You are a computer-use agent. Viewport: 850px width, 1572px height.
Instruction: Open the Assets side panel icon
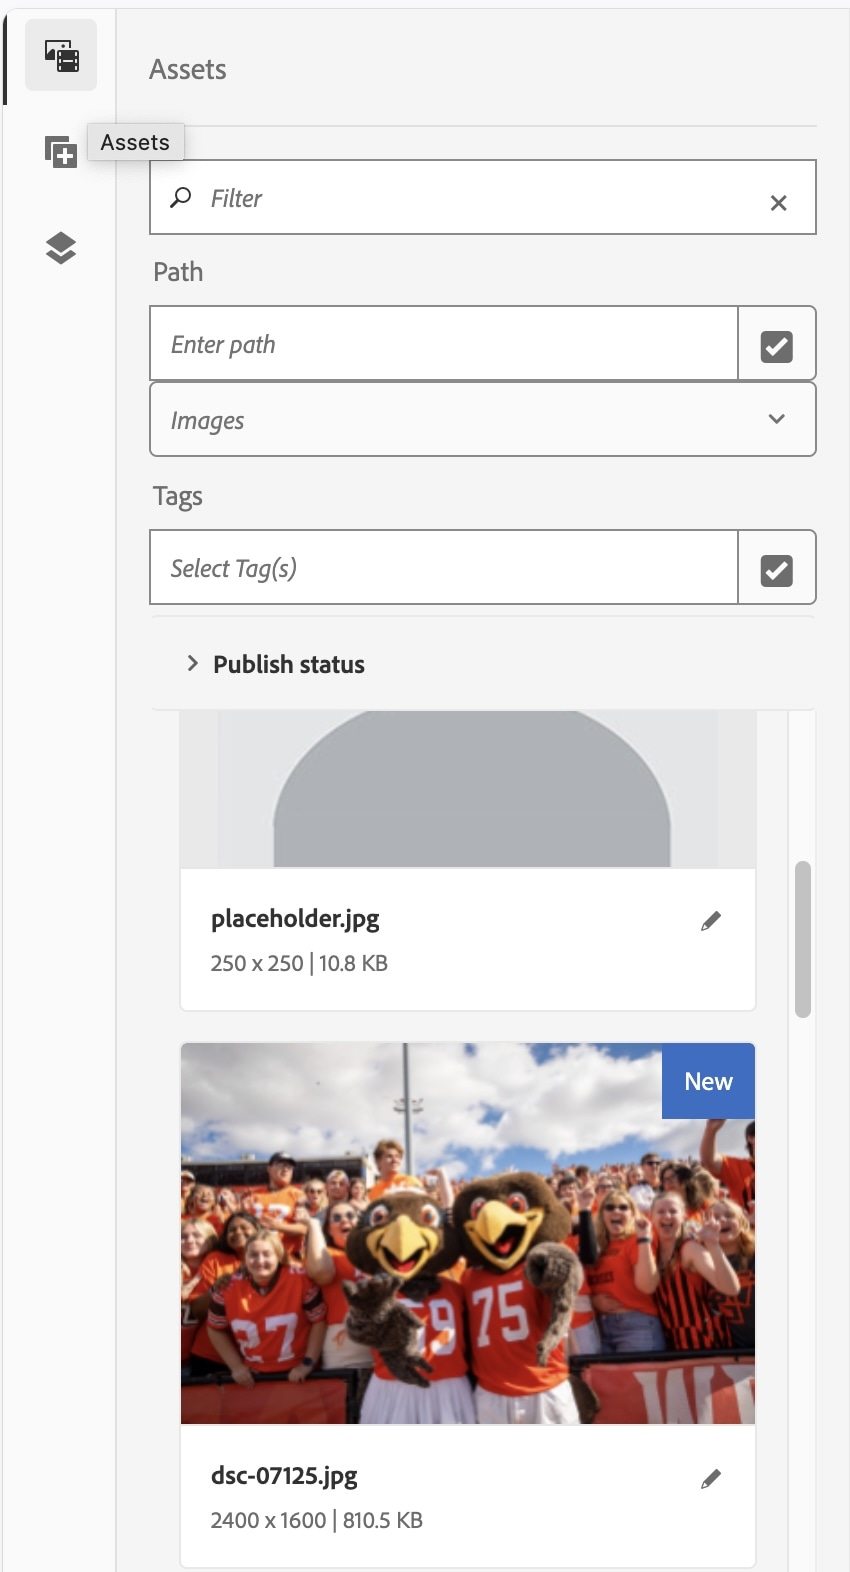click(61, 56)
